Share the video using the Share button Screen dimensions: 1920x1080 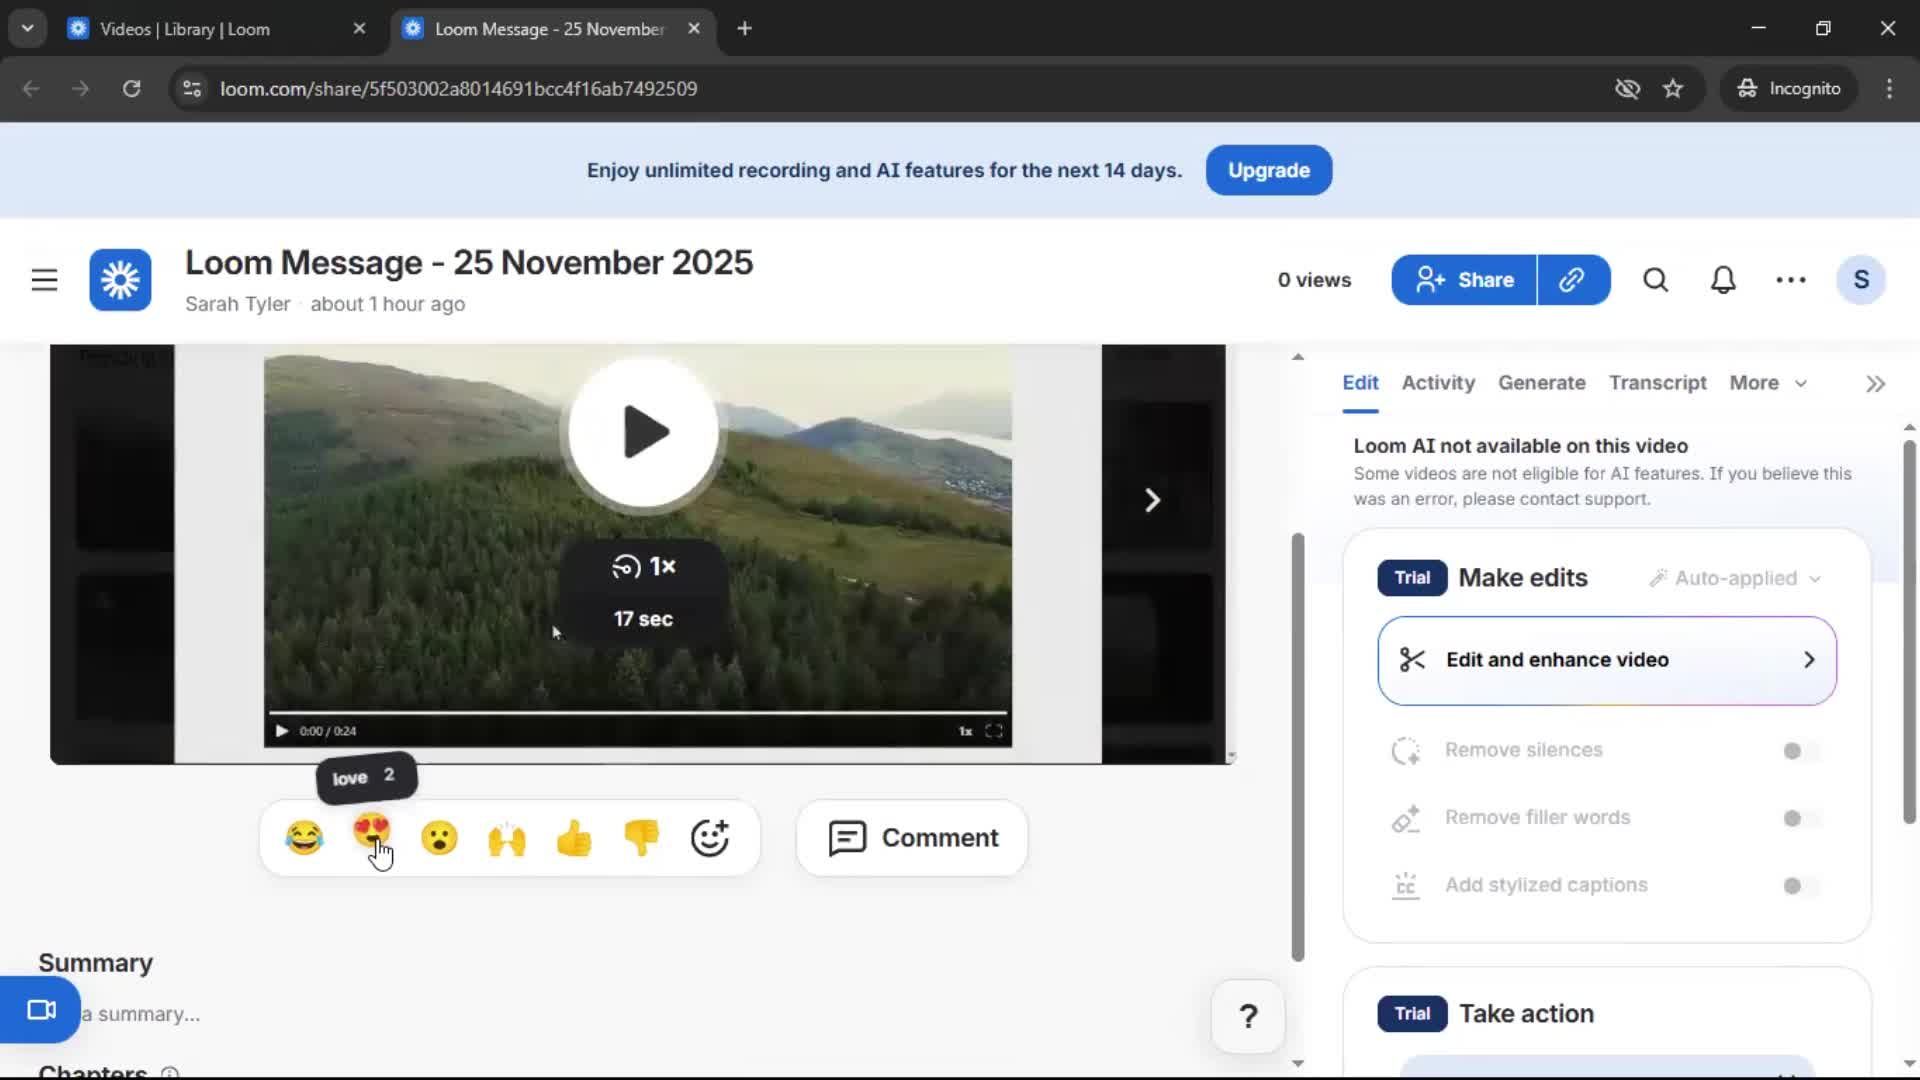click(x=1463, y=280)
